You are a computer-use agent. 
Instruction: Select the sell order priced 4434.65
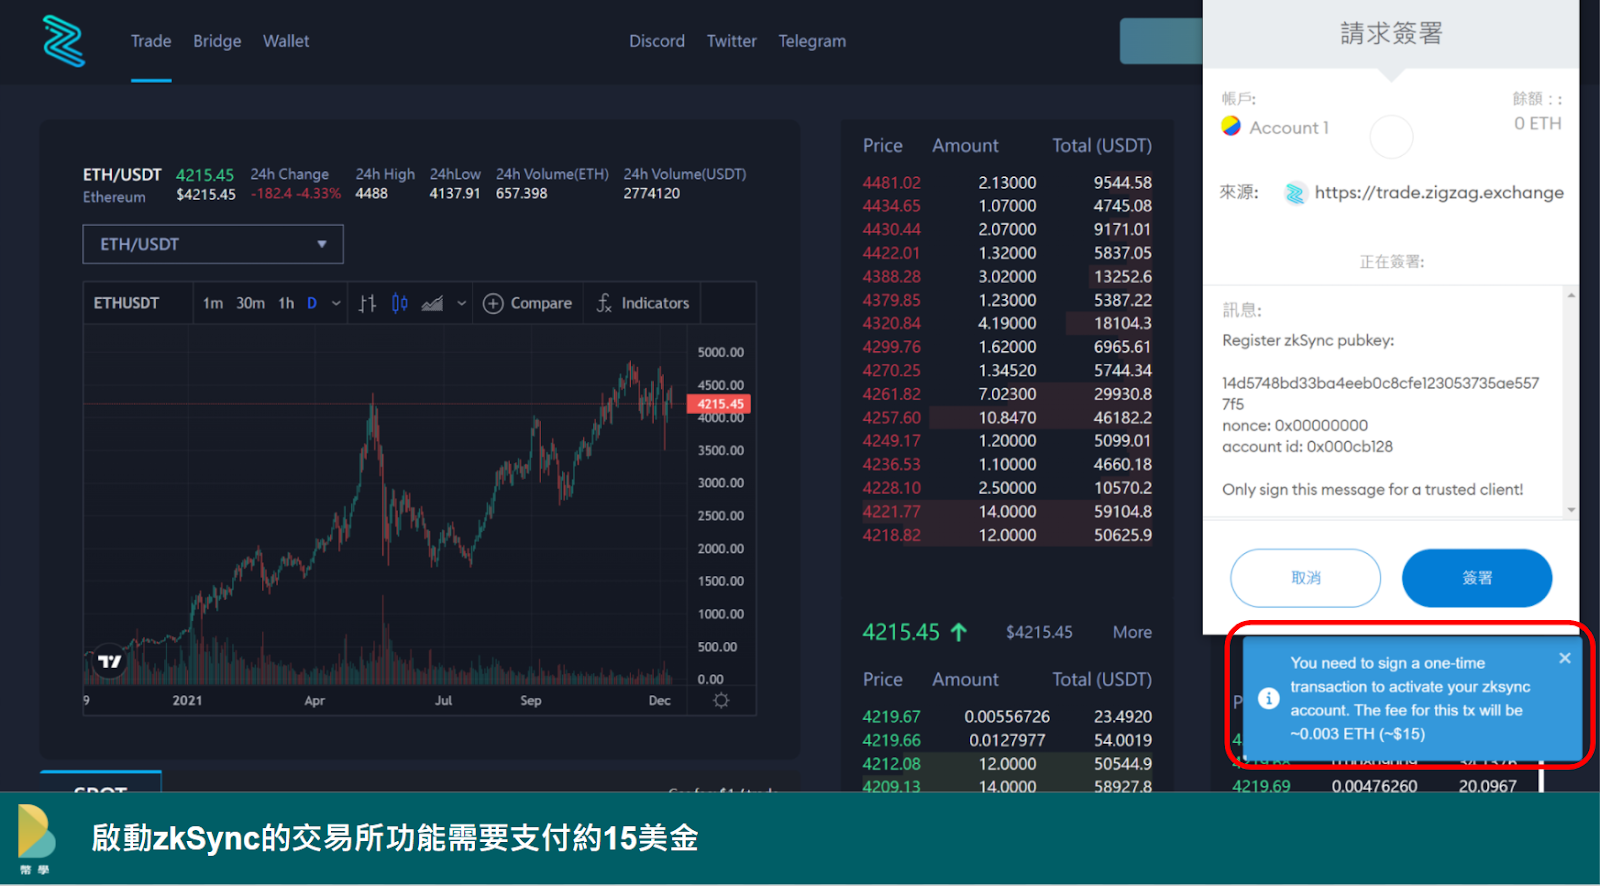(1007, 206)
